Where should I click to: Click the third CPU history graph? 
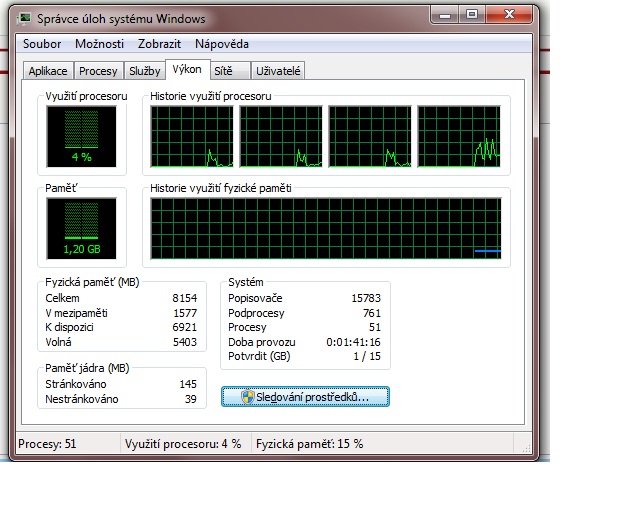point(370,136)
